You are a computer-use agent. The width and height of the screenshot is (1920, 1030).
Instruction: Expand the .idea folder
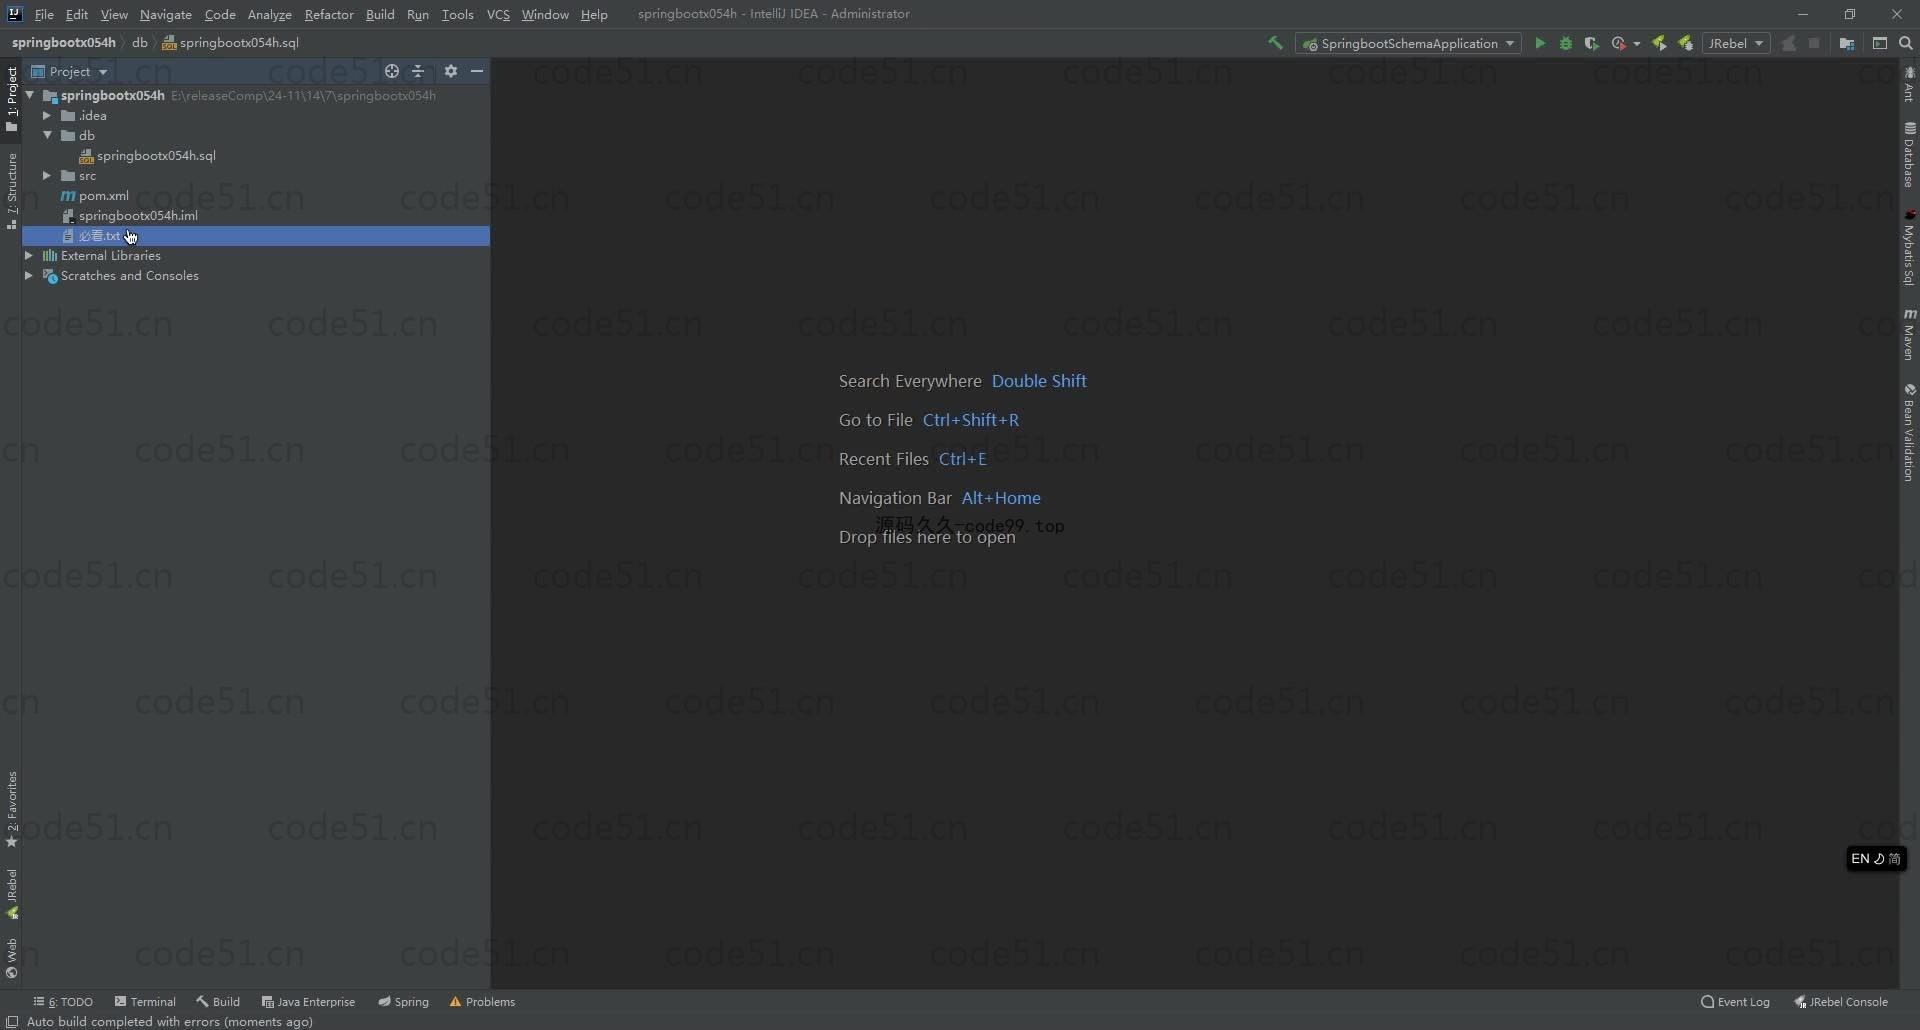[47, 115]
